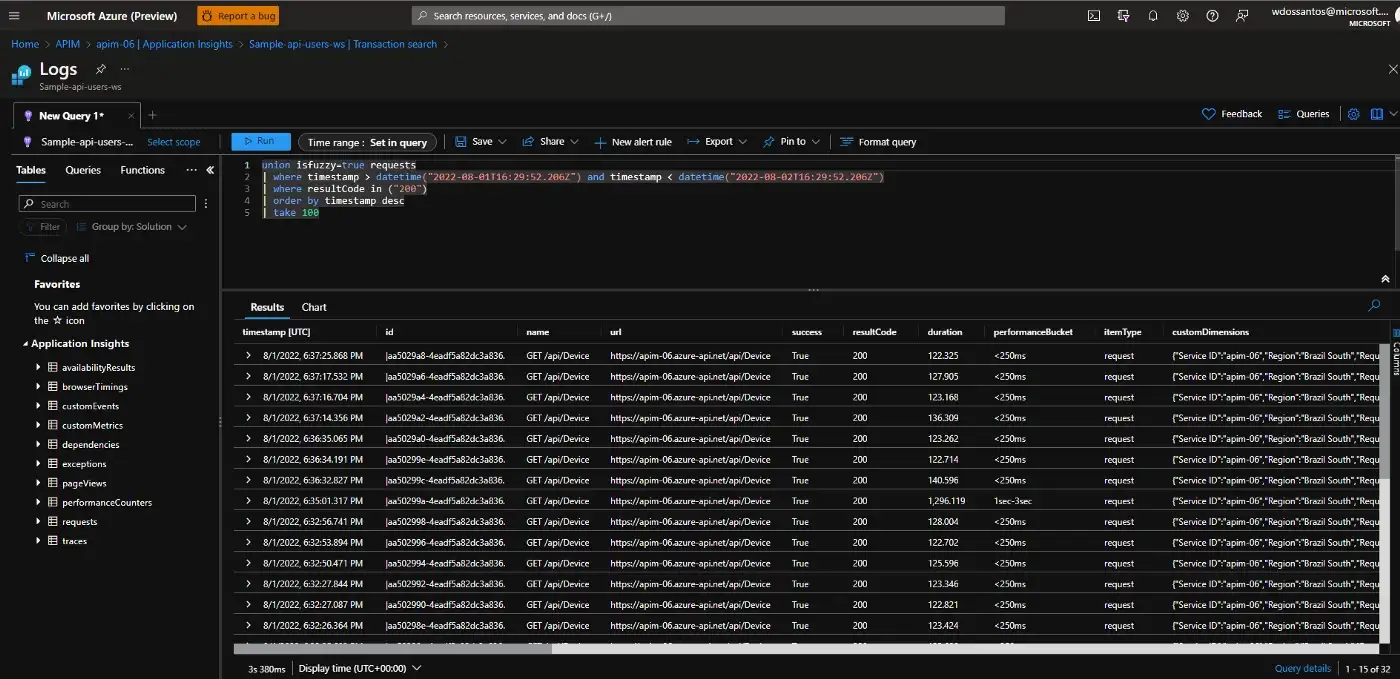
Task: Open the ellipsis menu next to Logs title
Action: tap(125, 69)
